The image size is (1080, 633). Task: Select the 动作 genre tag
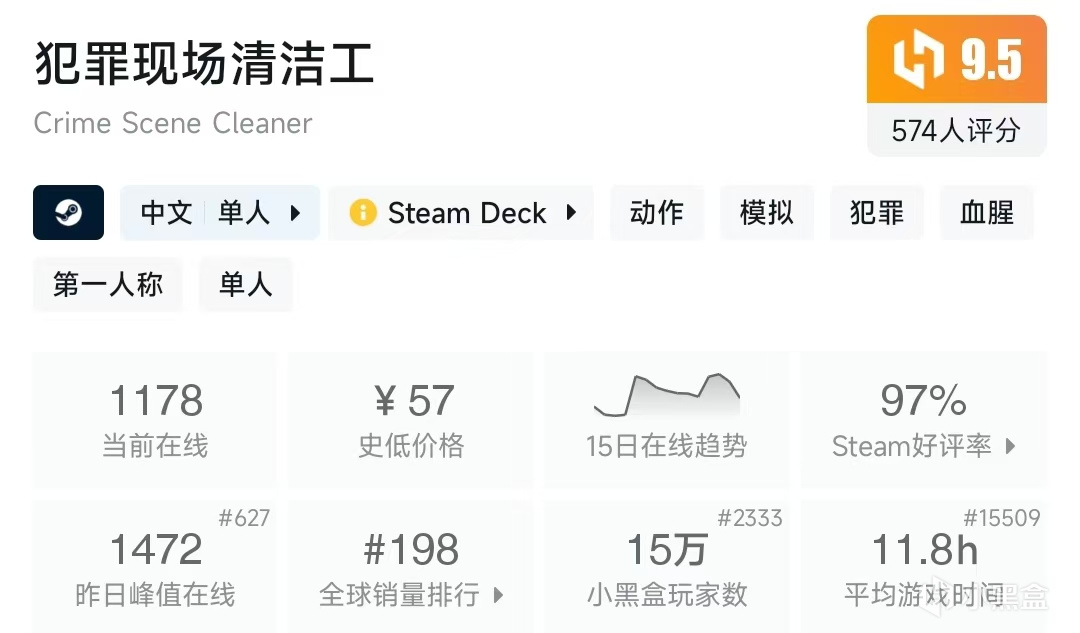pyautogui.click(x=656, y=213)
